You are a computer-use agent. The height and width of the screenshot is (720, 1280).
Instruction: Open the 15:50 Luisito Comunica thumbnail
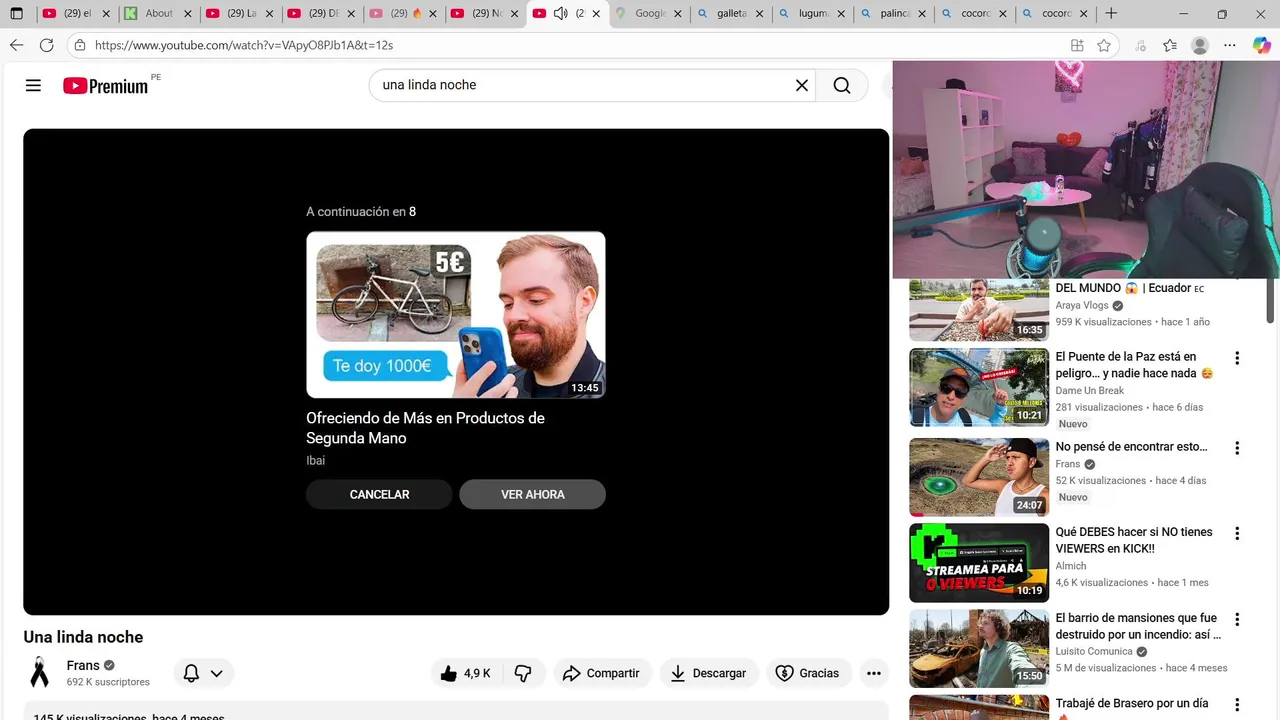(979, 648)
